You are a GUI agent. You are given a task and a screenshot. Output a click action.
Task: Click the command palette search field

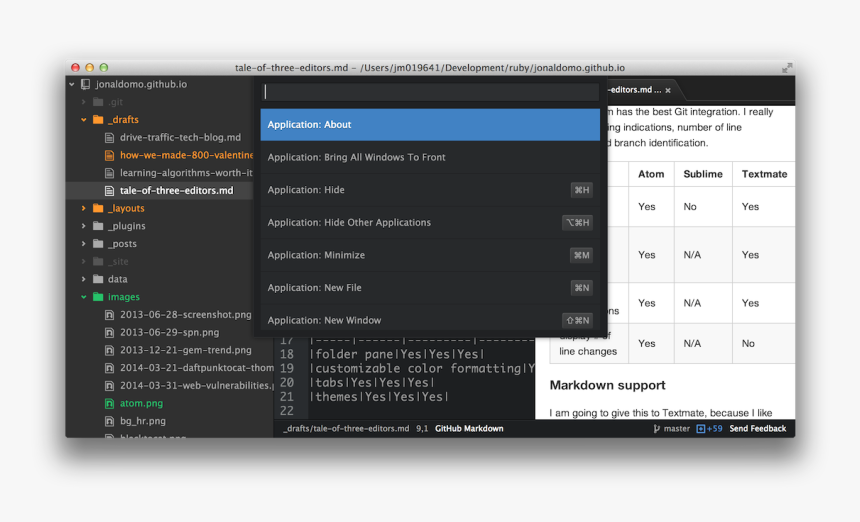pyautogui.click(x=430, y=92)
